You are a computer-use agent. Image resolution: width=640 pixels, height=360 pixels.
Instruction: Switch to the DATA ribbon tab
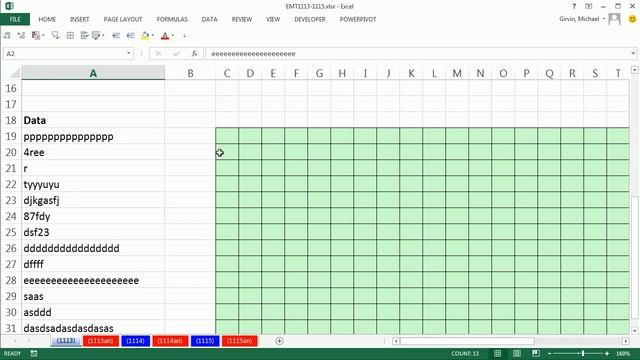tap(209, 19)
